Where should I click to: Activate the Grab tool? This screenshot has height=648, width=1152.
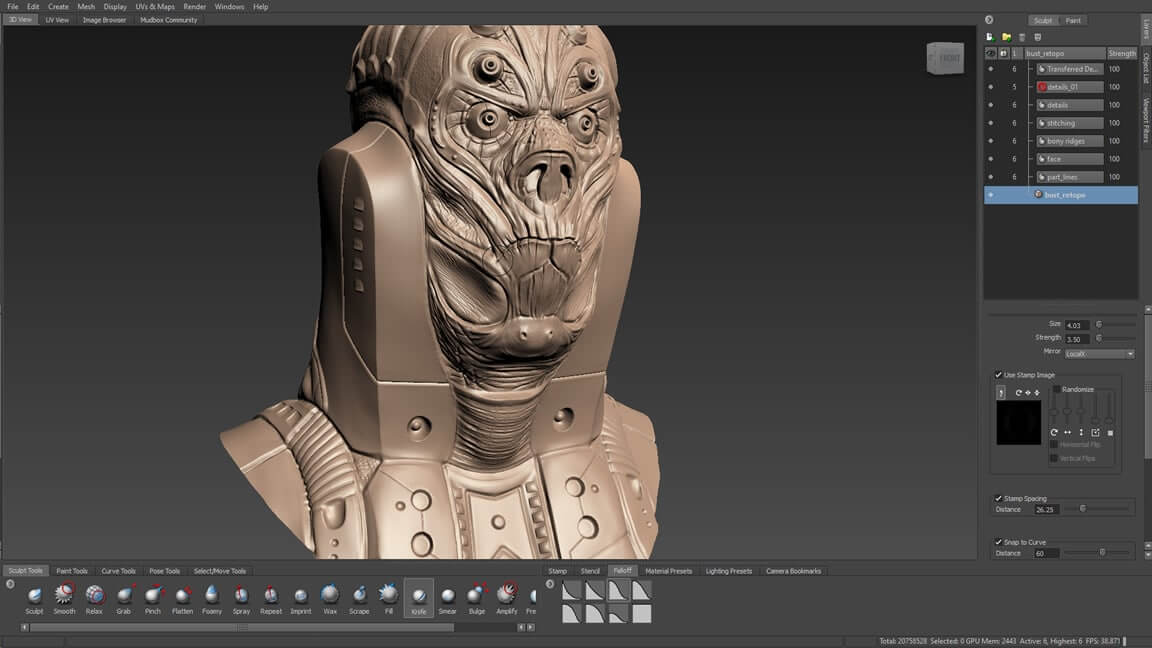click(123, 596)
